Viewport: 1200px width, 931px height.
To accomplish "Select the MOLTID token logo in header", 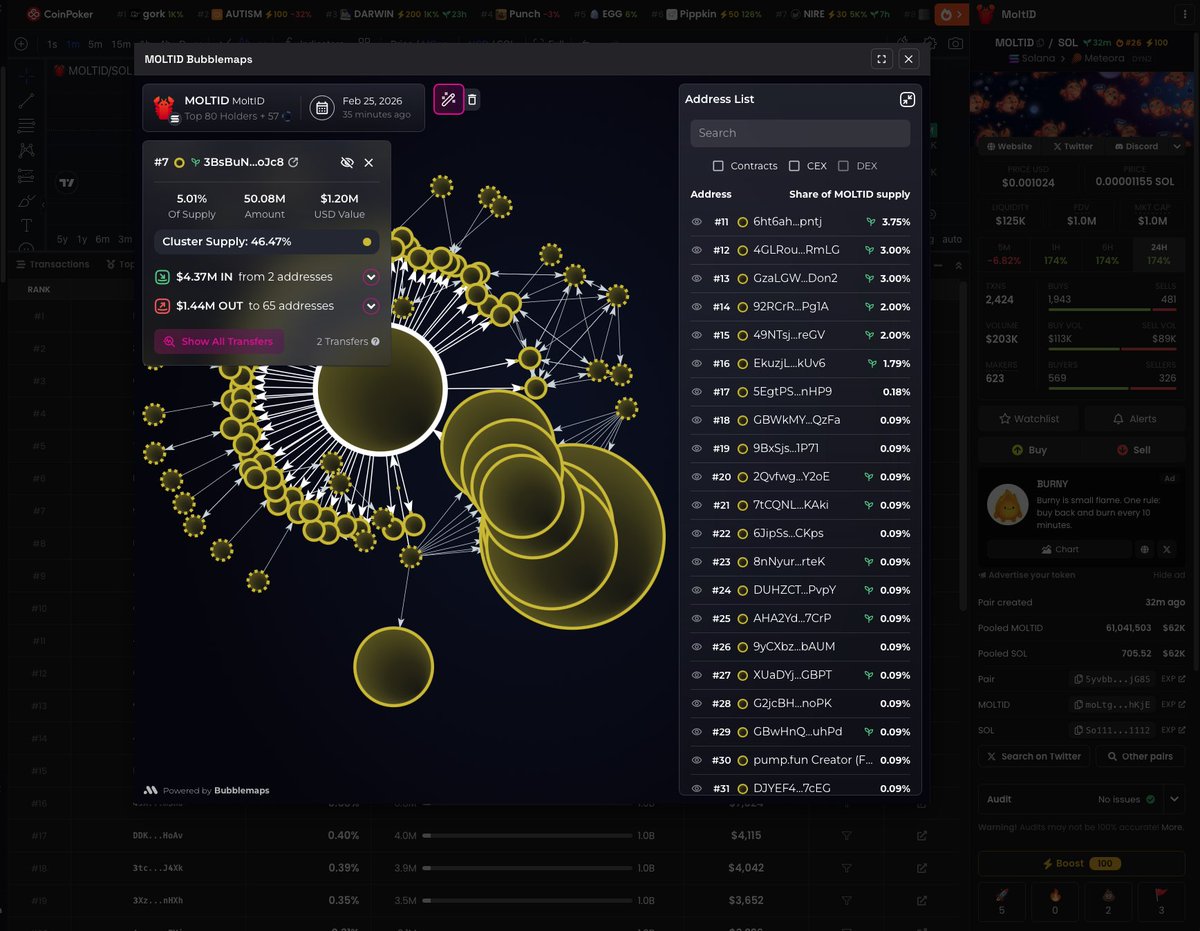I will tap(165, 107).
